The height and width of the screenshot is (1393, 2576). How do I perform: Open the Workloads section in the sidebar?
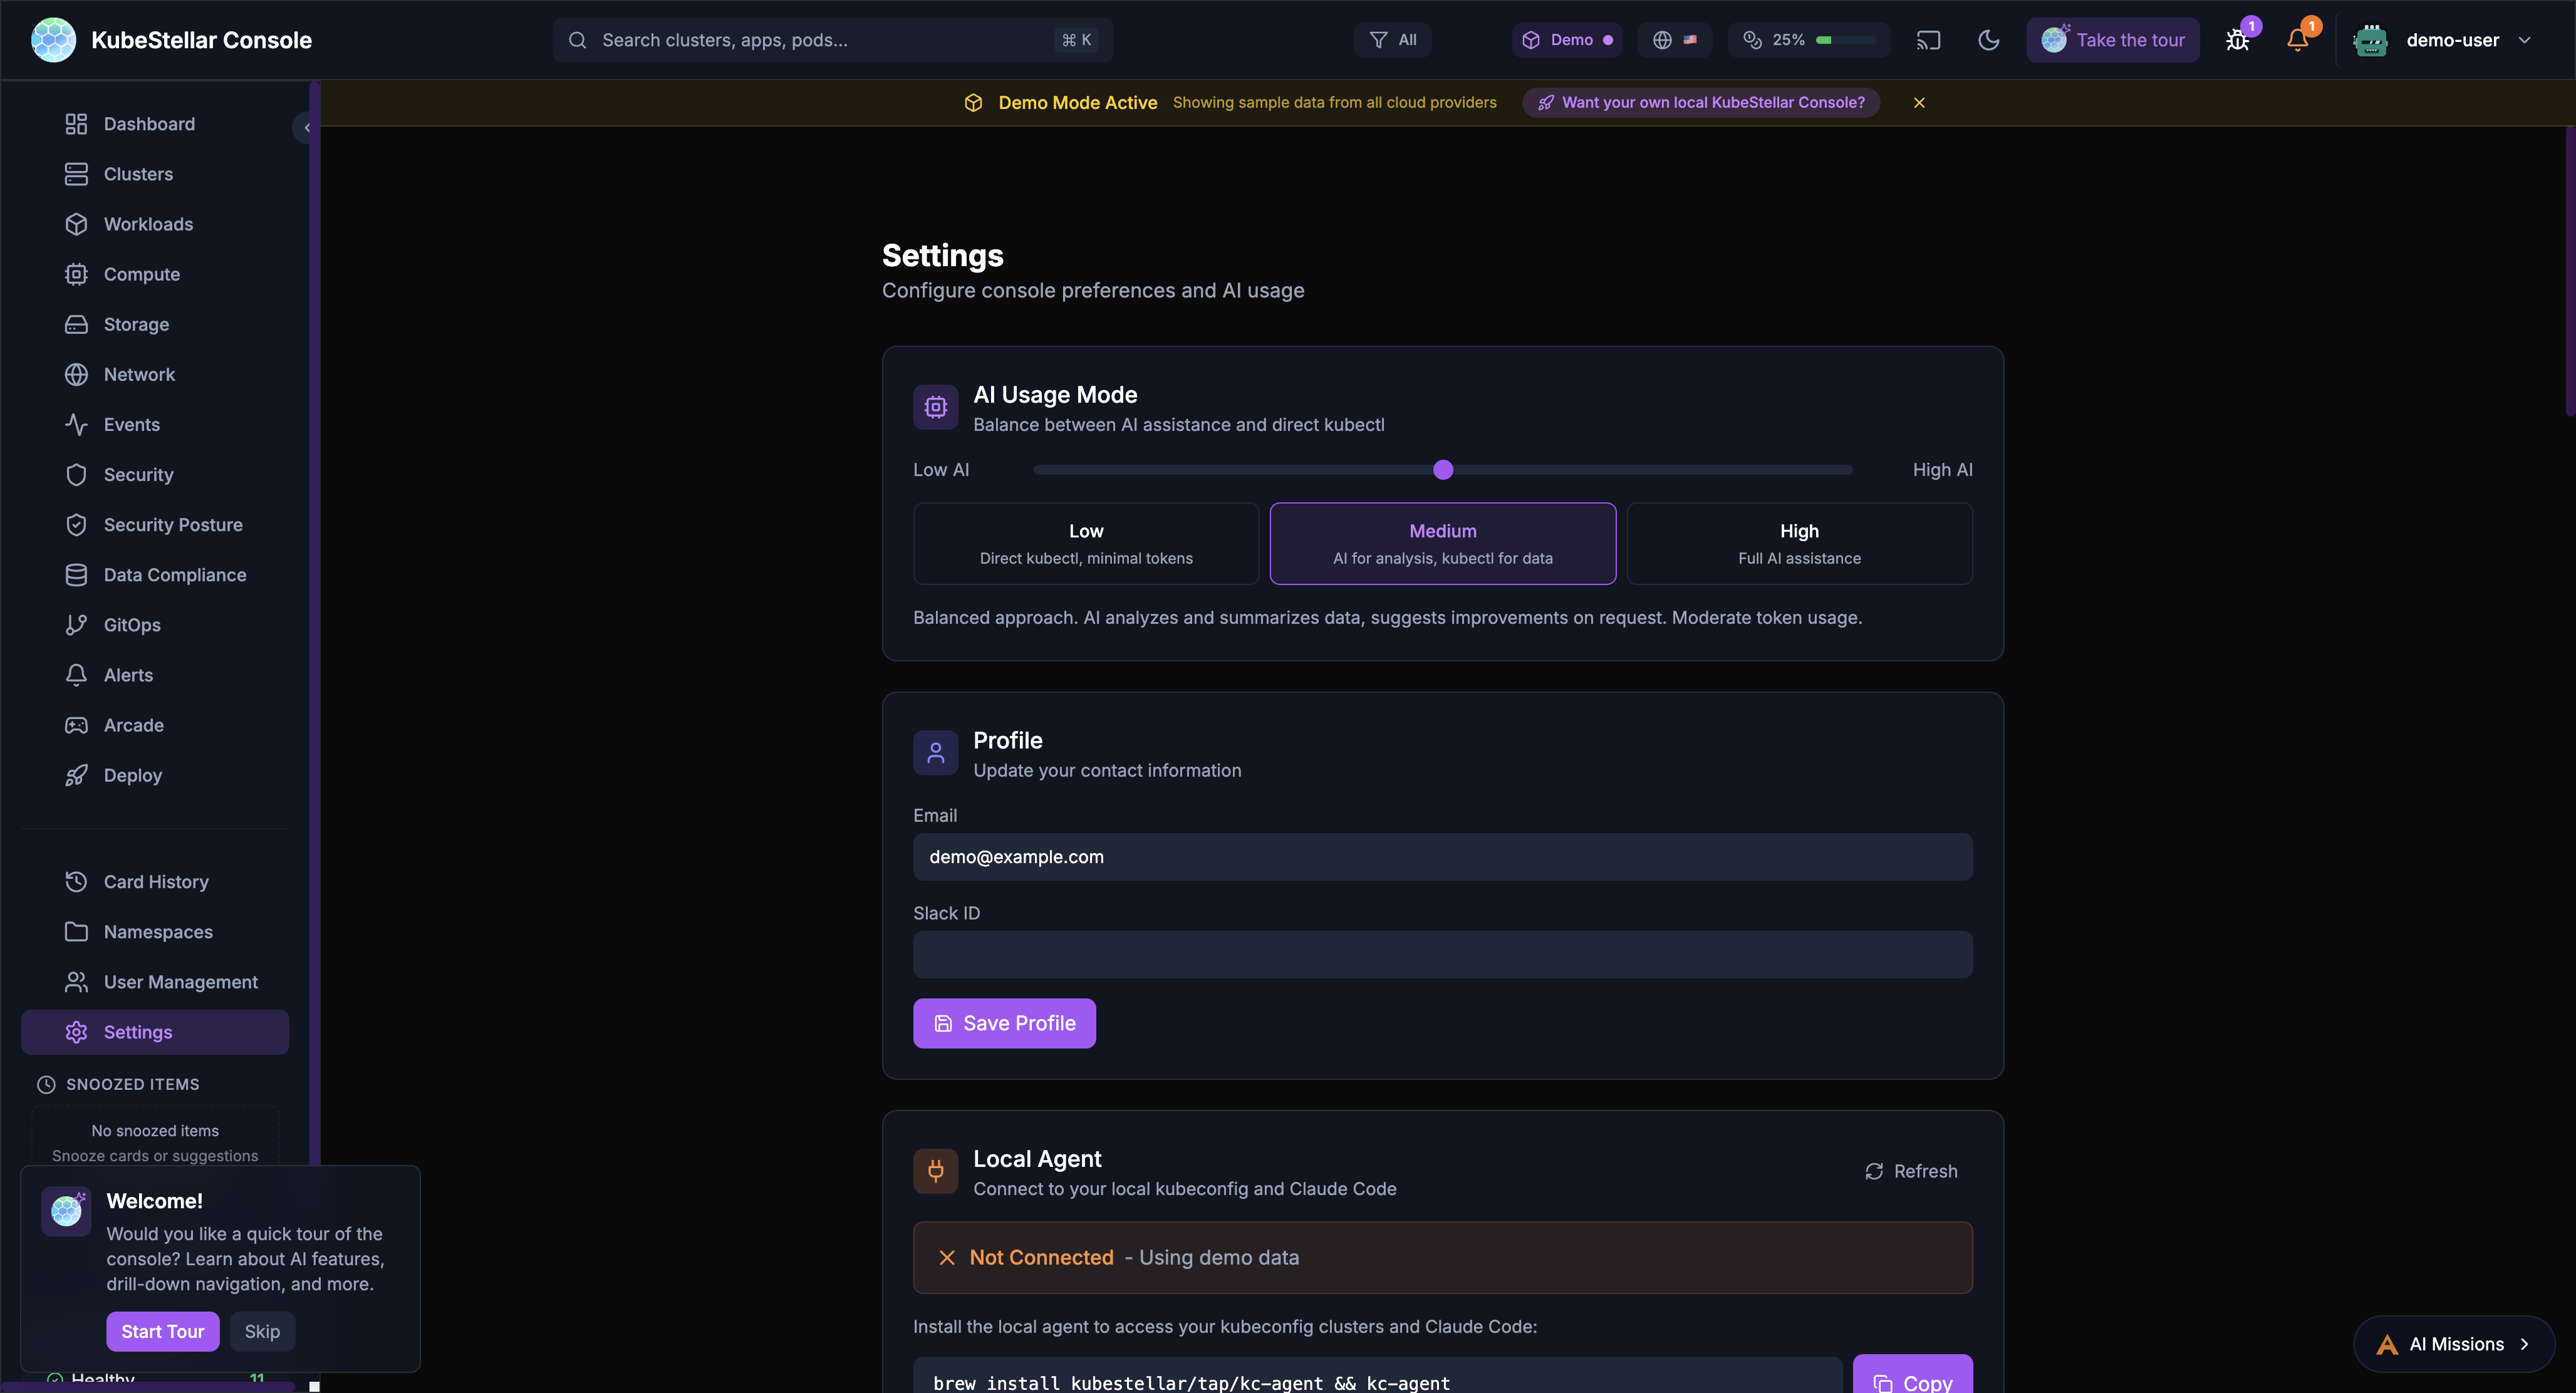148,224
